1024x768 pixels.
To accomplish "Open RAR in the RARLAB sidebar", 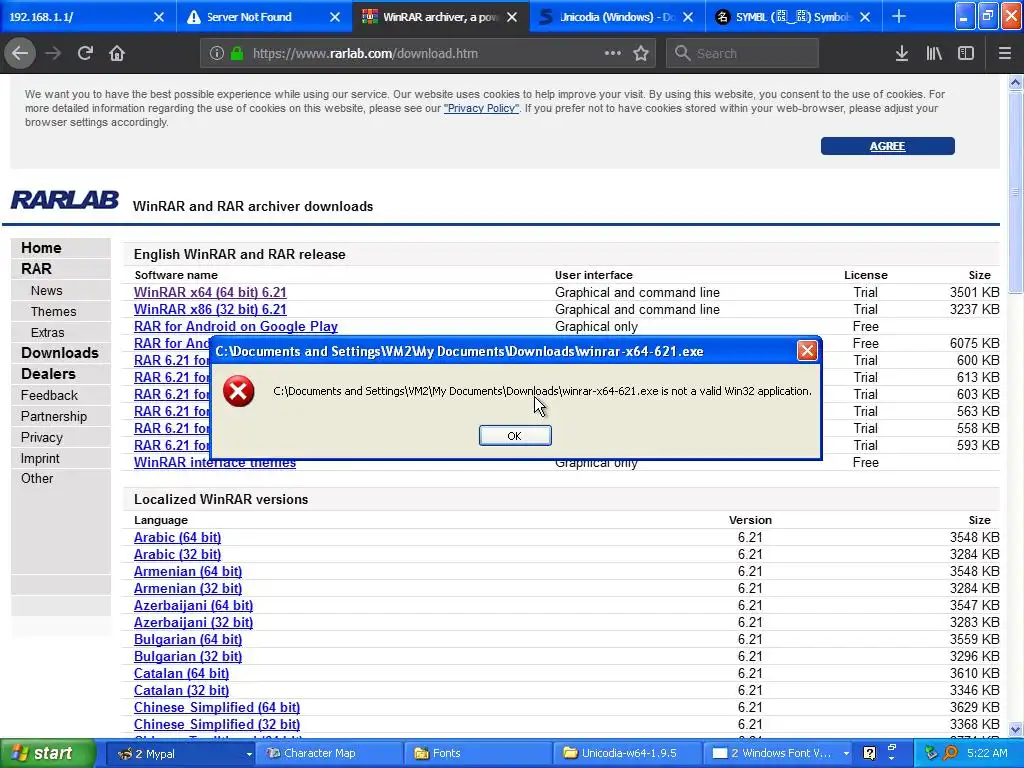I will coord(36,269).
